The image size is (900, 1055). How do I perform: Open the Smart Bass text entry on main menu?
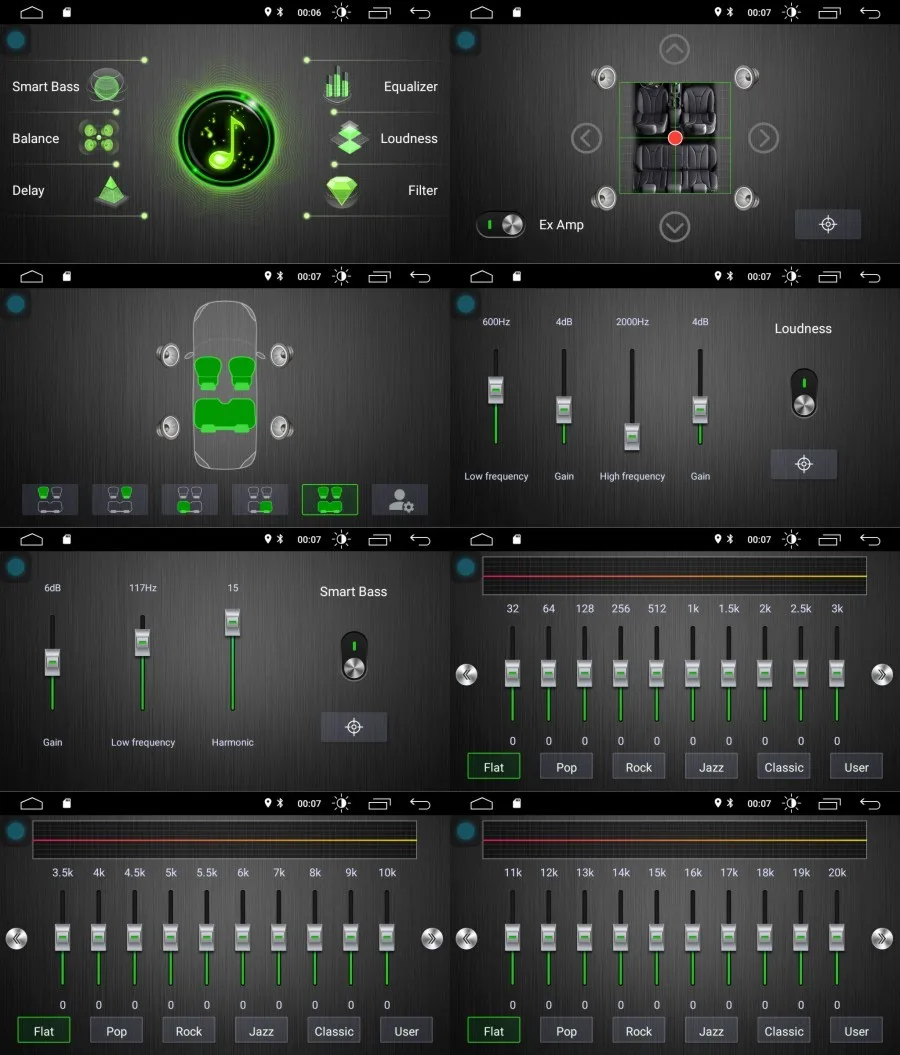46,86
